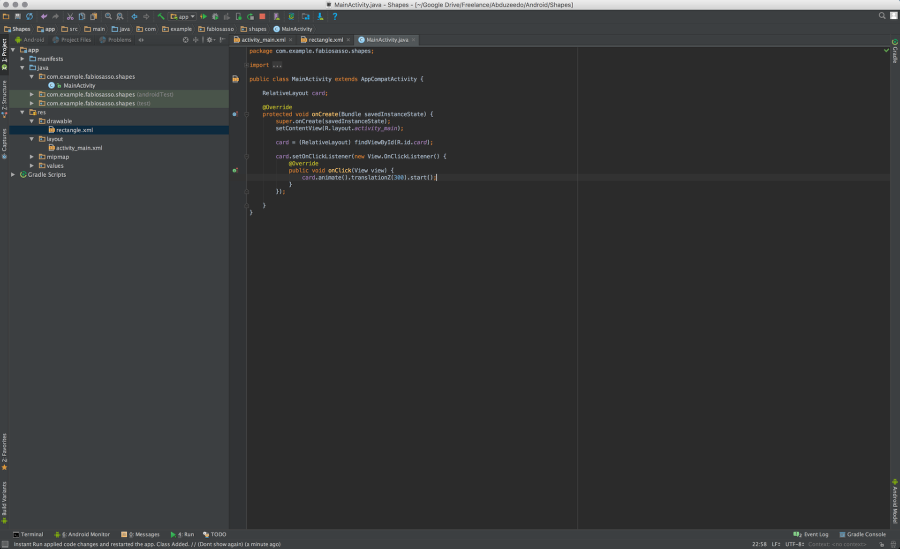900x549 pixels.
Task: Expand the Gradle Scripts arrow
Action: coord(13,175)
